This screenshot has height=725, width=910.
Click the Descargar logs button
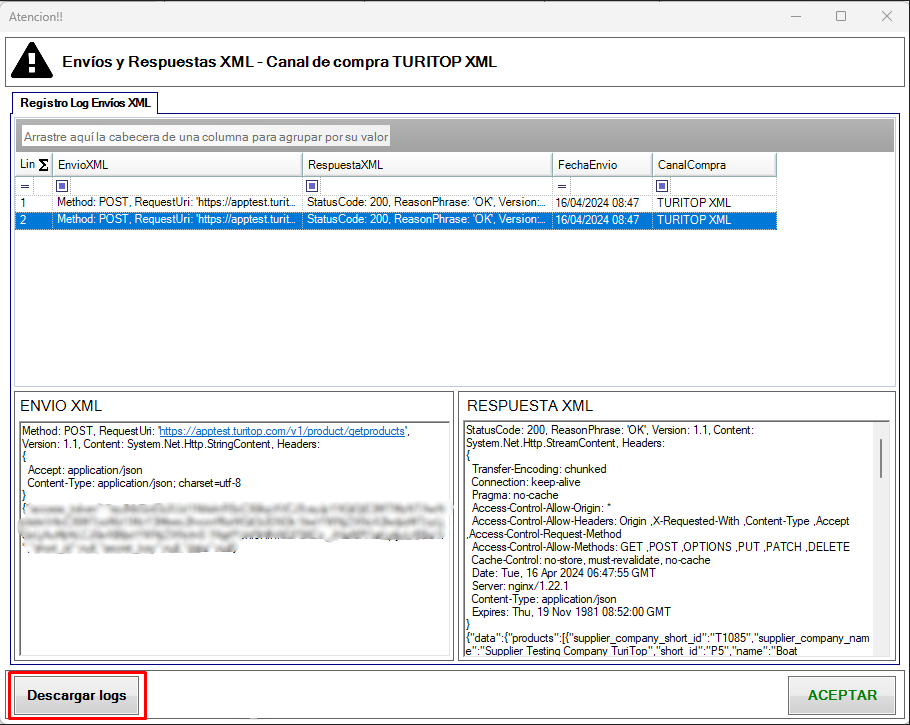coord(77,695)
